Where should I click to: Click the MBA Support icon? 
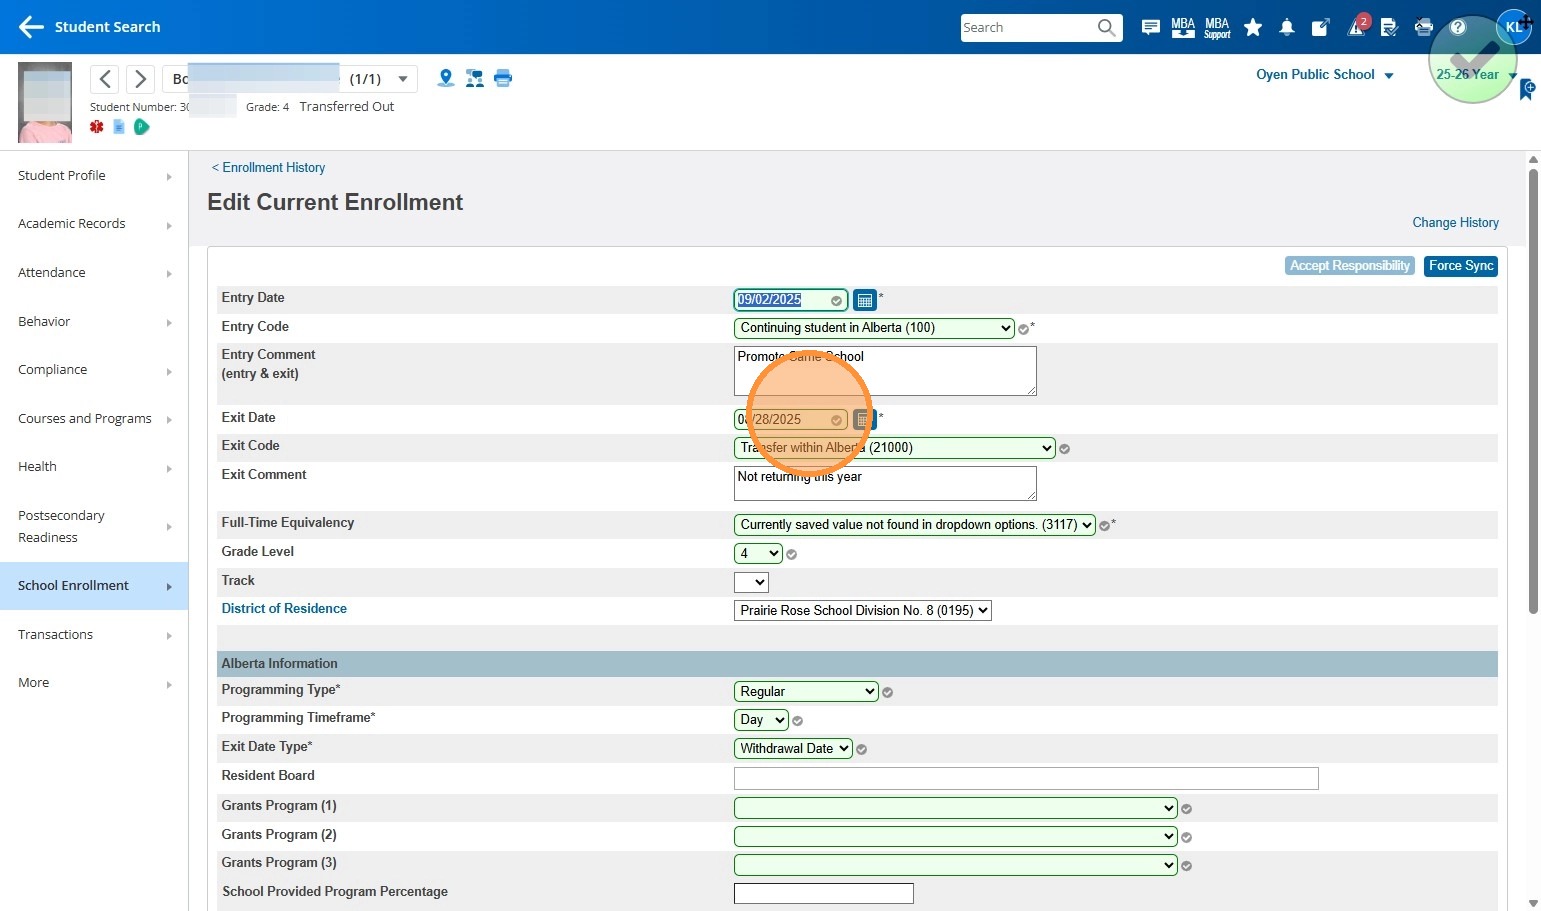click(1217, 28)
